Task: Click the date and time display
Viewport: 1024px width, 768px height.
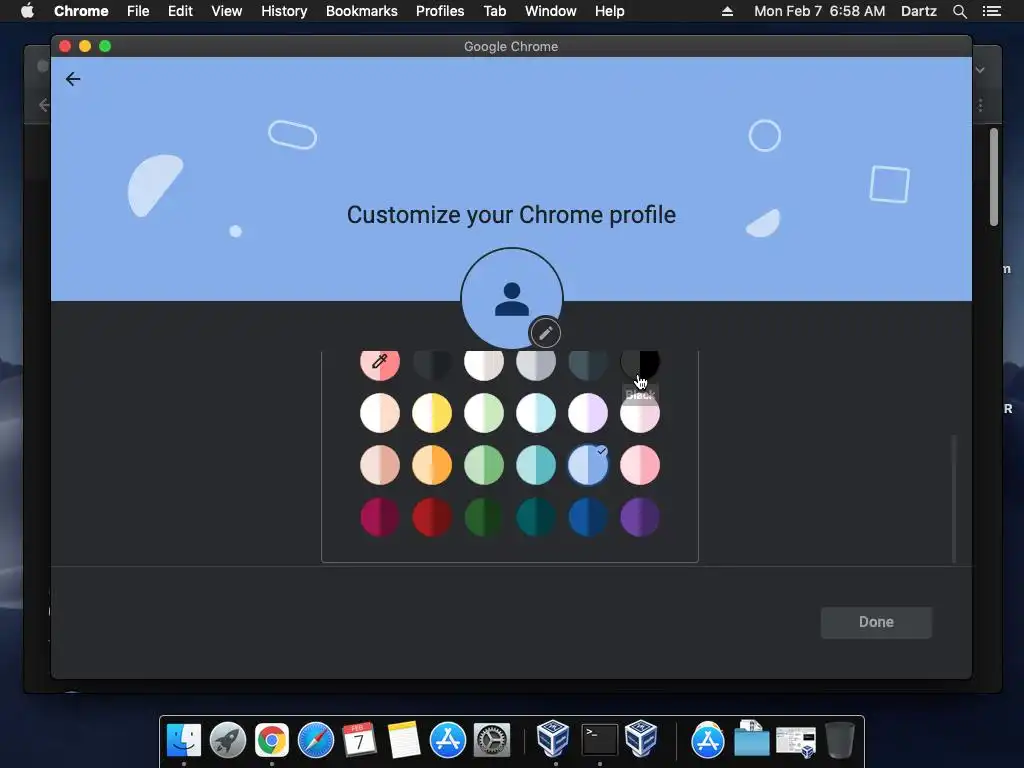Action: (820, 11)
